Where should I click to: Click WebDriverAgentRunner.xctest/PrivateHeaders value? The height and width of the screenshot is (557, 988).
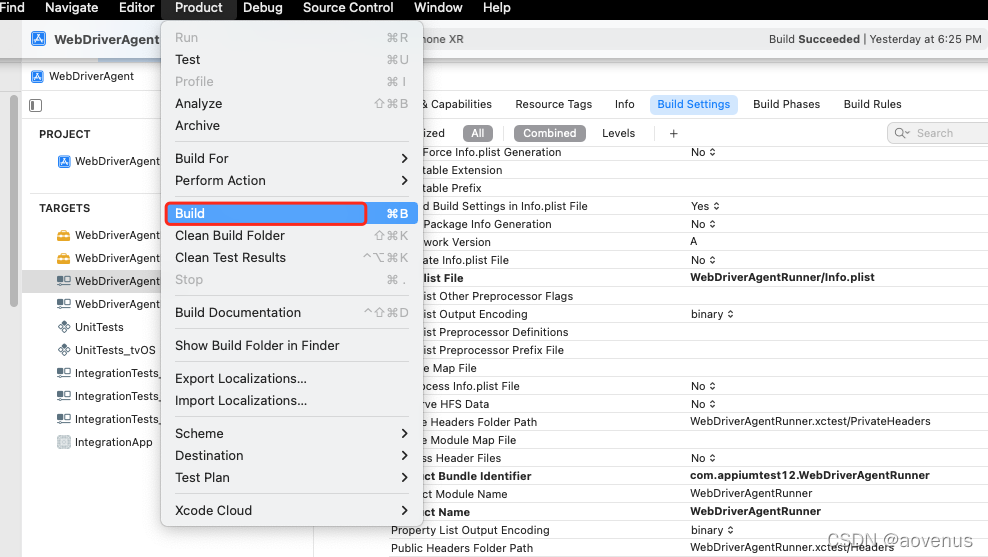point(810,422)
